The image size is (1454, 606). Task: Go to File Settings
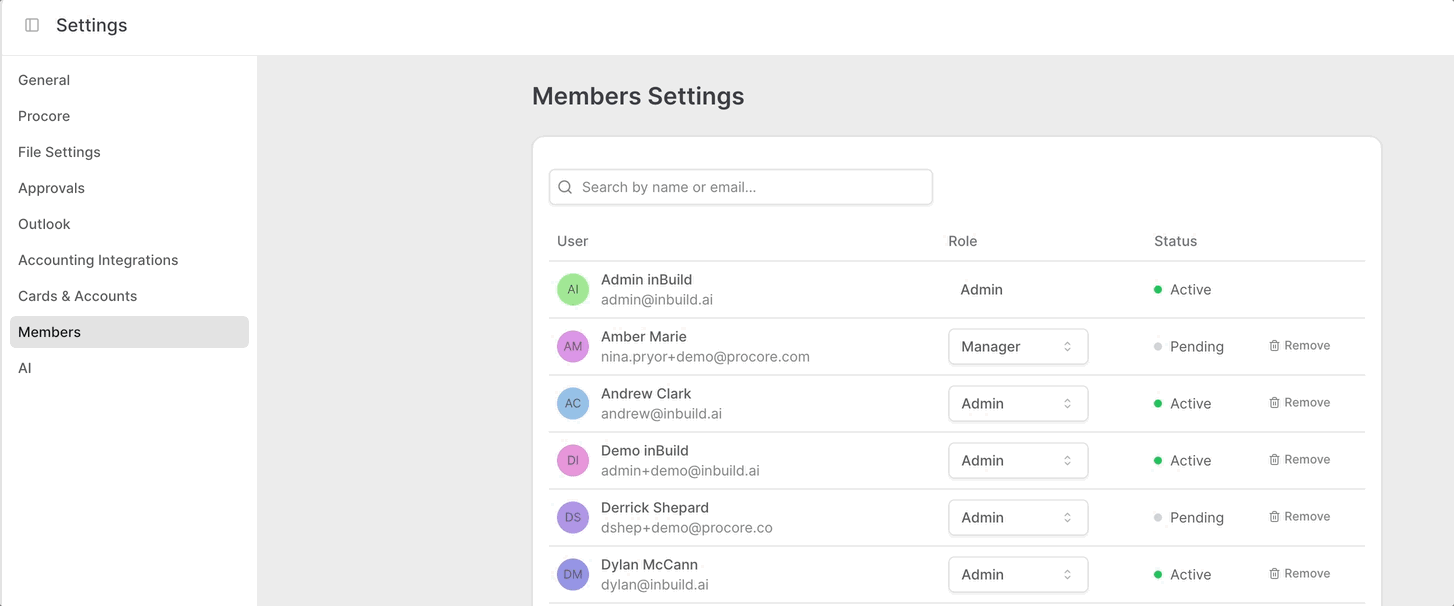129,152
